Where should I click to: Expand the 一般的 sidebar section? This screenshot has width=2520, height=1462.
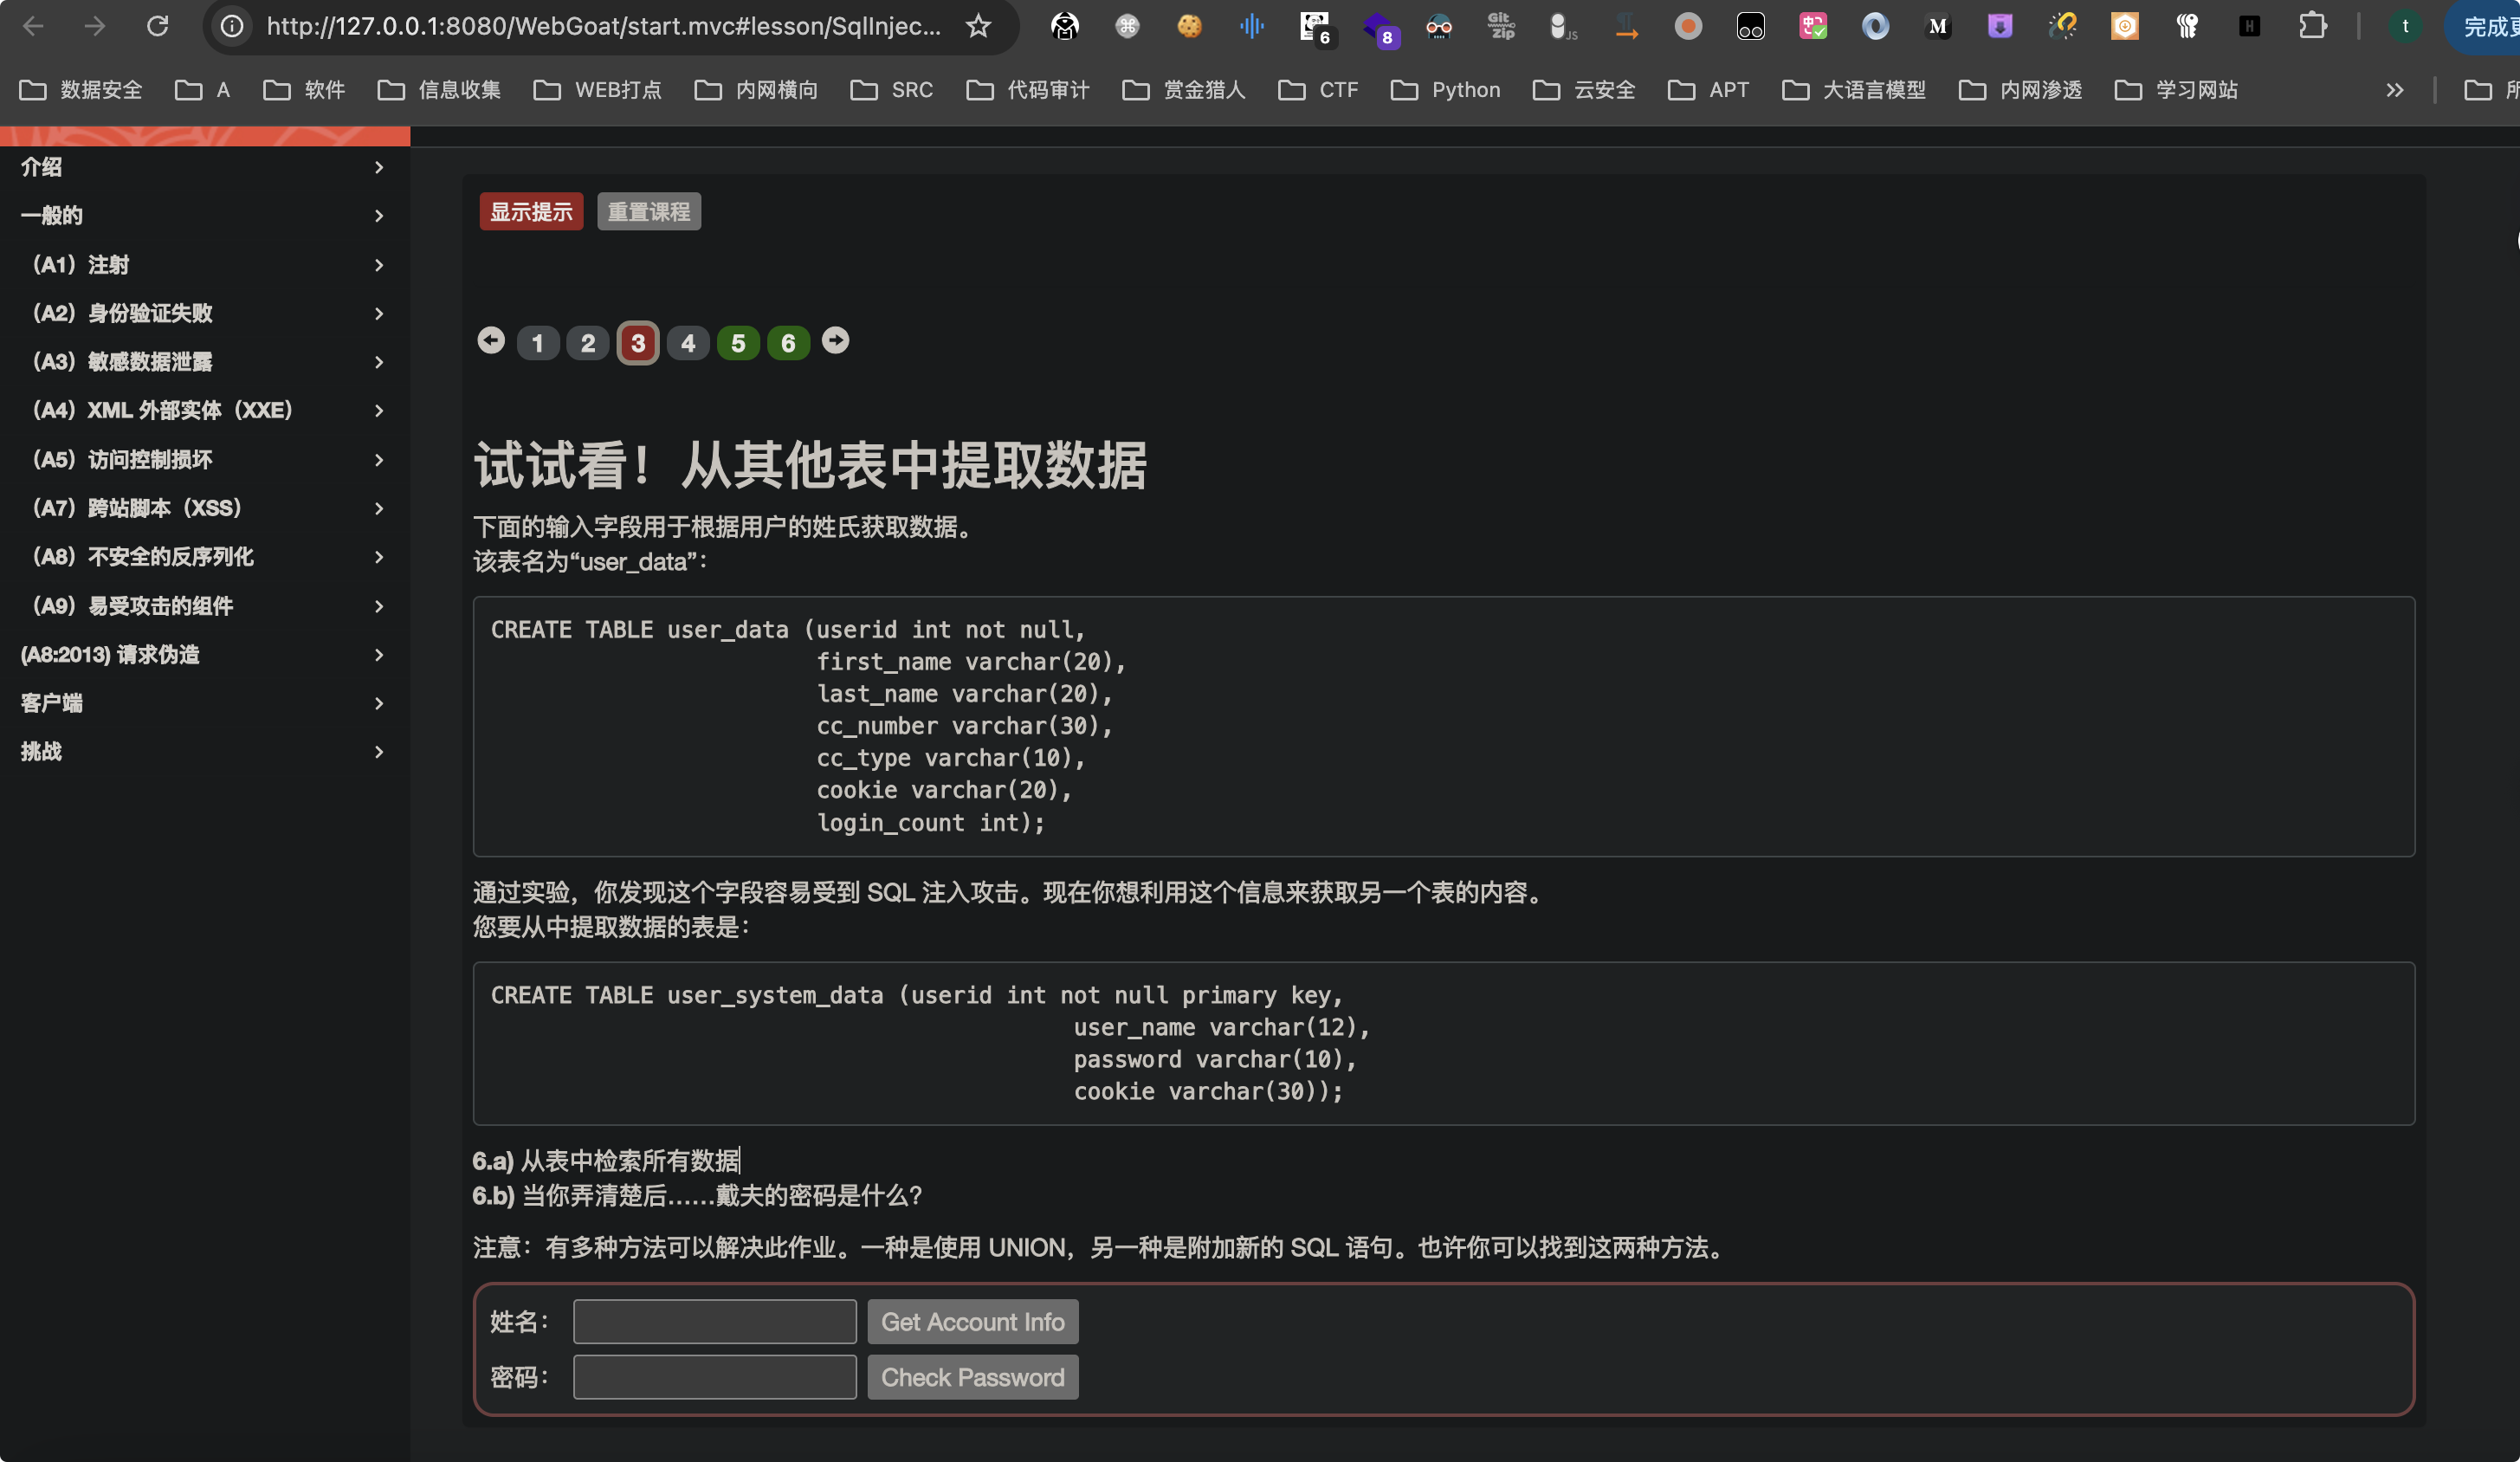click(205, 215)
